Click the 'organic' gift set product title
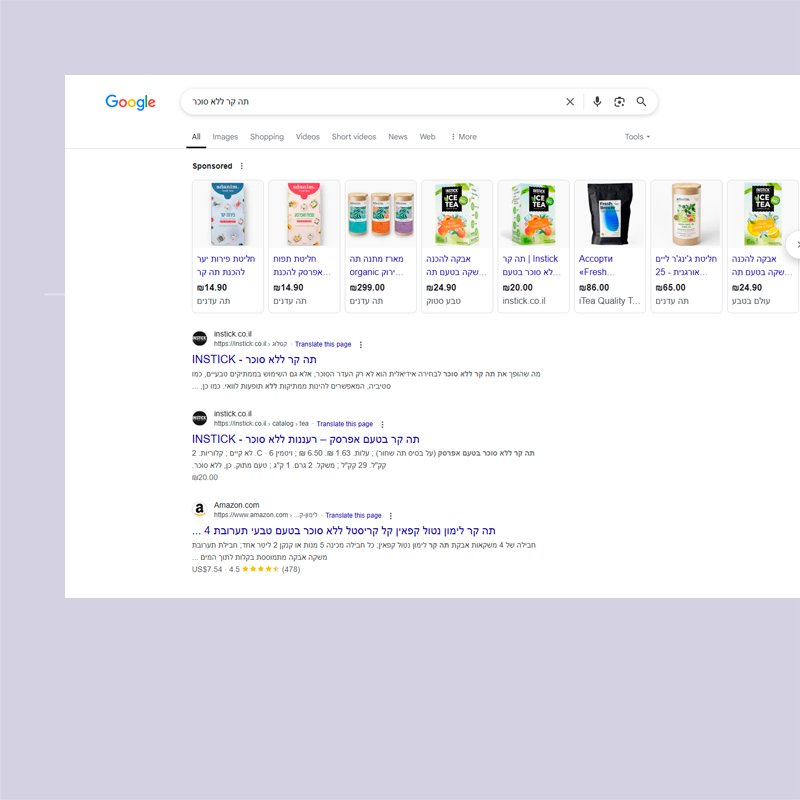Viewport: 800px width, 800px height. (x=377, y=265)
